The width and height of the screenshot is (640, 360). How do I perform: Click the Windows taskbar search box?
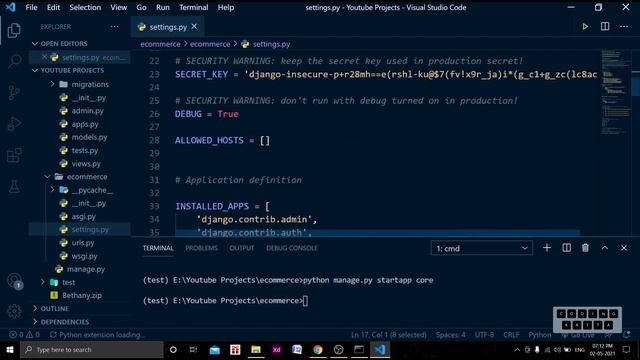coord(92,350)
